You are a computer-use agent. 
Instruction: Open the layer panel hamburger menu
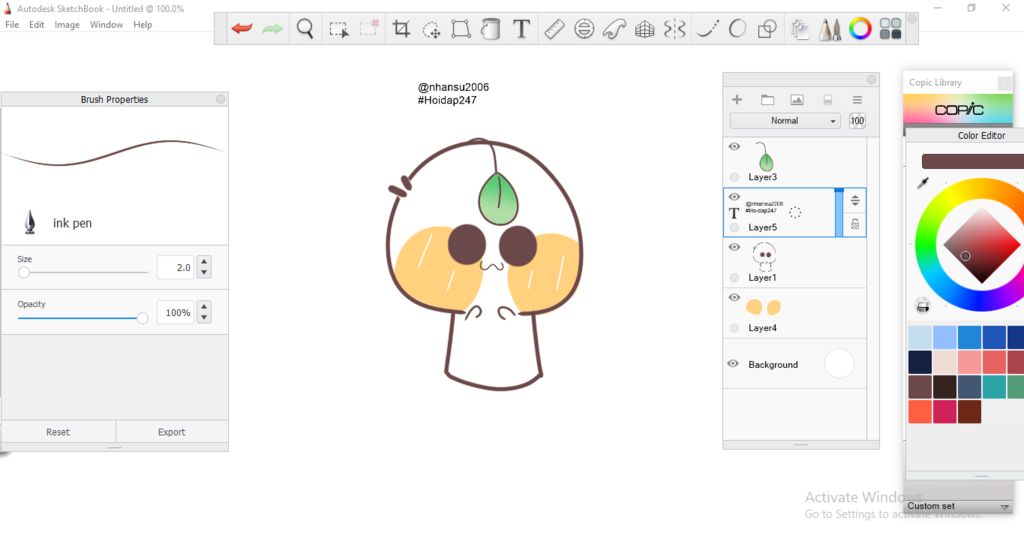pyautogui.click(x=857, y=99)
